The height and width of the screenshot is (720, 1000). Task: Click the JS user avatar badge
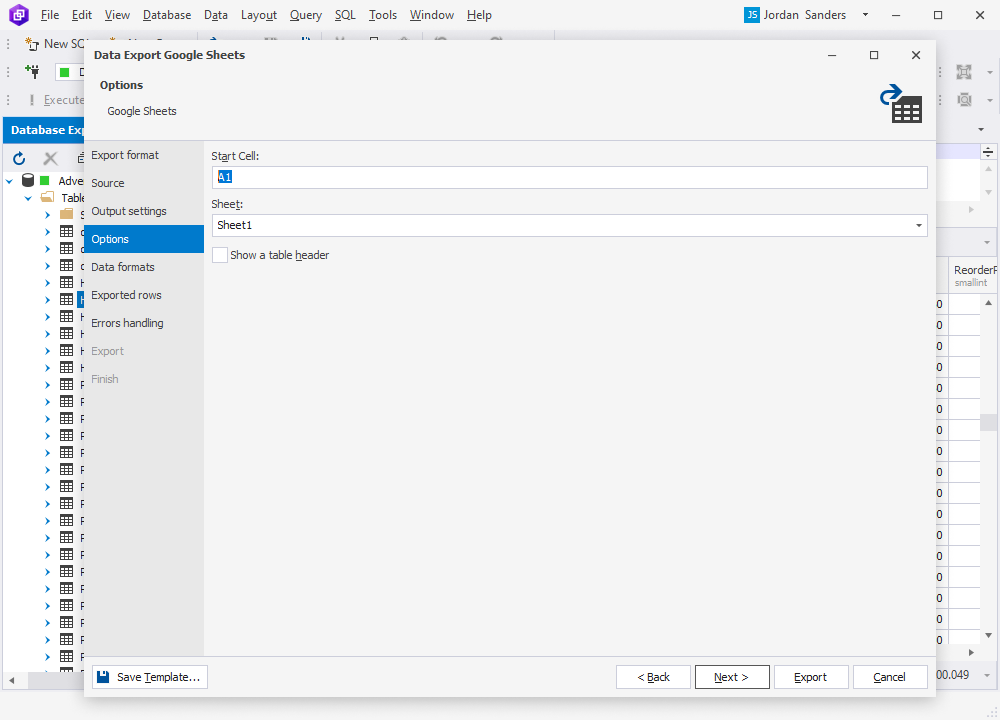(752, 15)
